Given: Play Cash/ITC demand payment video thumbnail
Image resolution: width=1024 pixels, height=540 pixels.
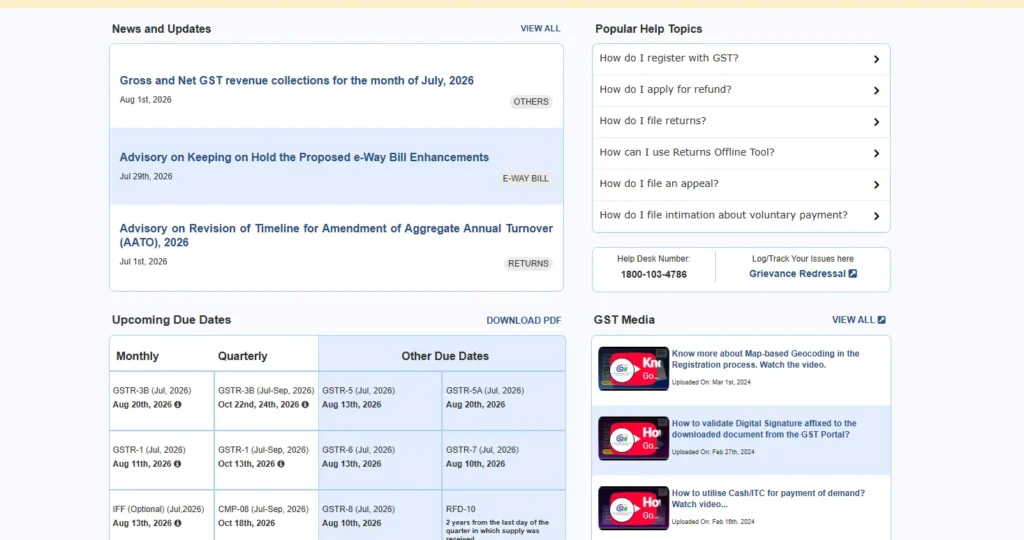Looking at the screenshot, I should [x=633, y=508].
